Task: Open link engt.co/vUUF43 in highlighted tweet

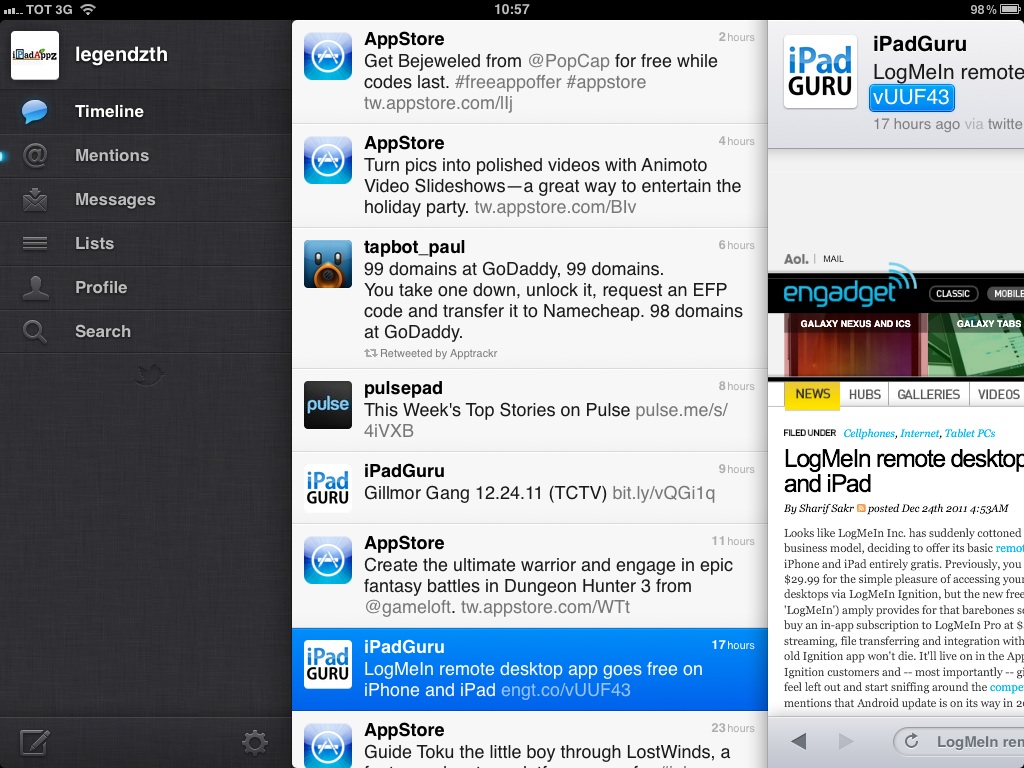Action: 566,690
